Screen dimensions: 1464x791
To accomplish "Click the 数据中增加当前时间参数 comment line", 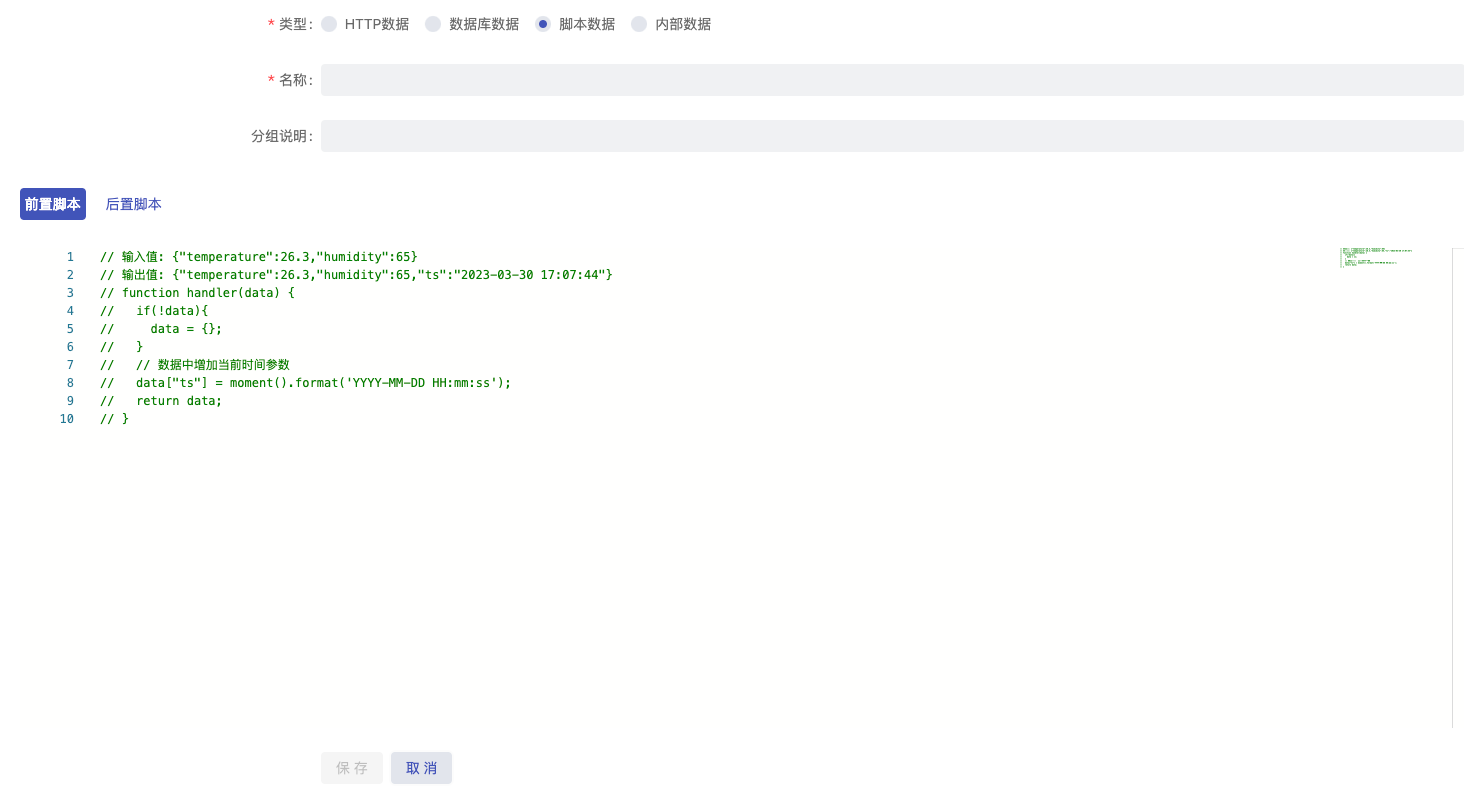I will [195, 365].
